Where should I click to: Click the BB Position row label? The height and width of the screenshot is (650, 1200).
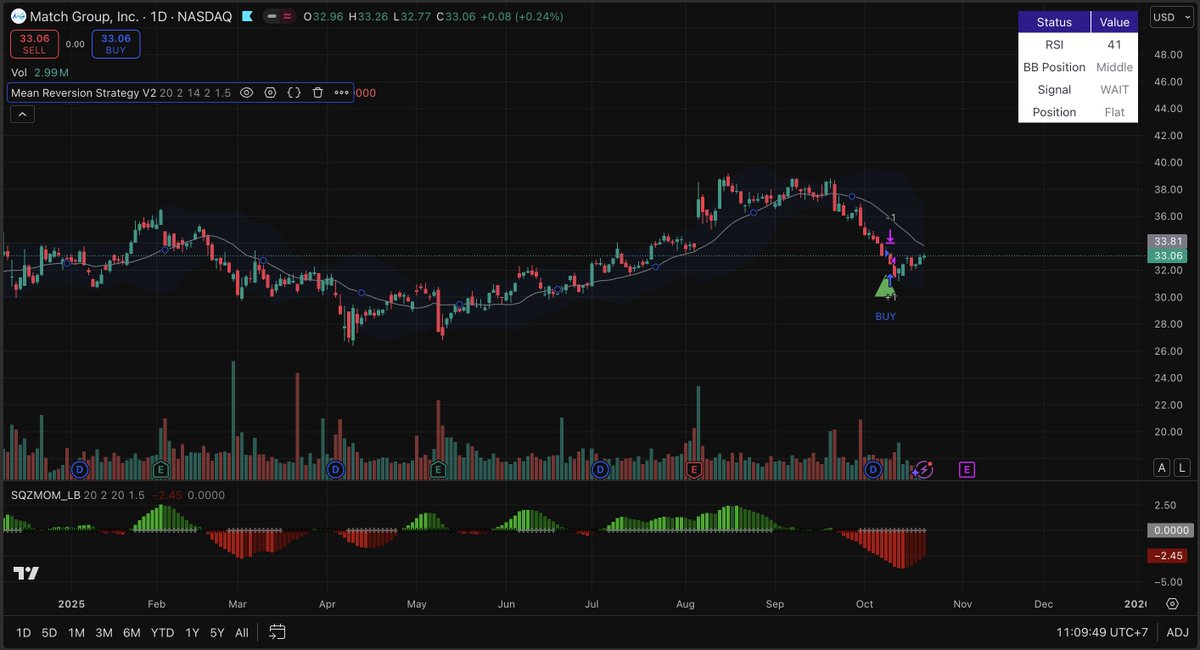coord(1054,67)
